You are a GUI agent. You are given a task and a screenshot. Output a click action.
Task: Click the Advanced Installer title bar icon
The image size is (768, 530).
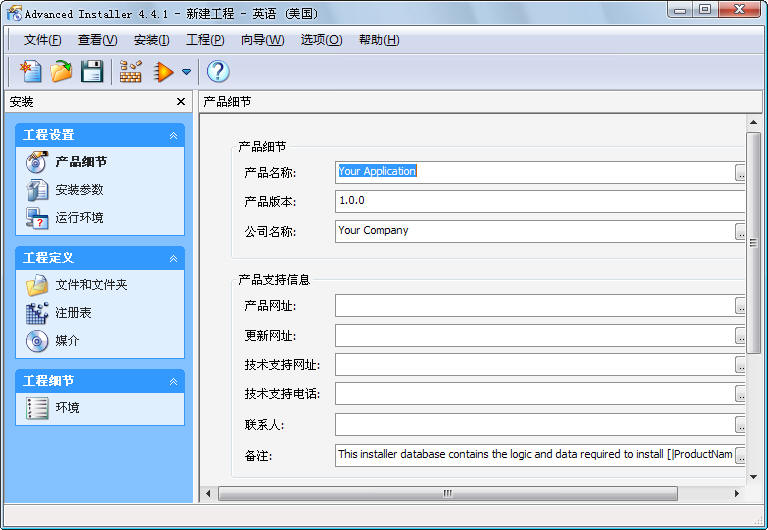pyautogui.click(x=14, y=13)
